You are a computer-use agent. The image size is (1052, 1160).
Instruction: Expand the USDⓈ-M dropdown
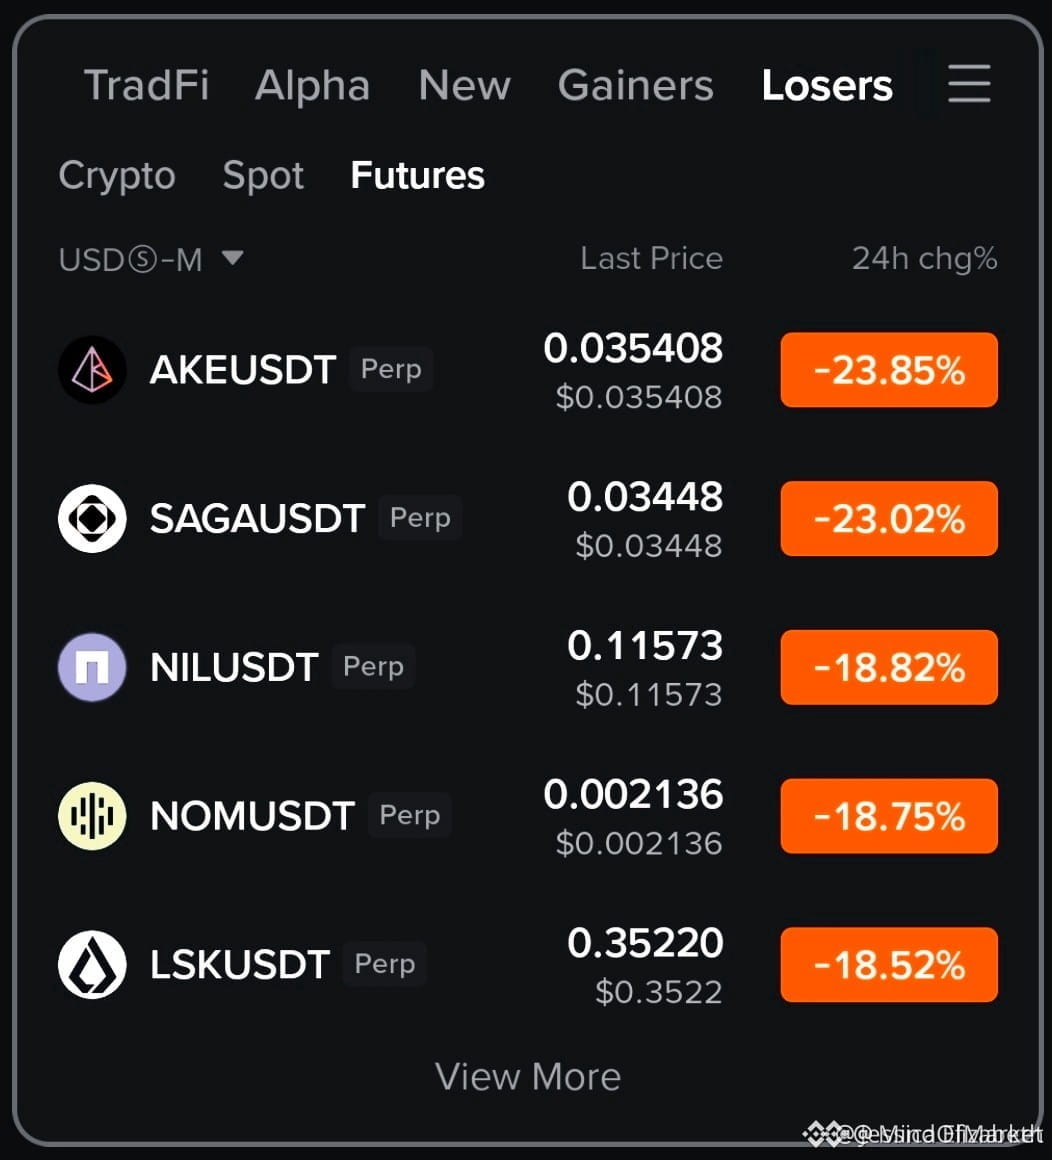tap(151, 260)
